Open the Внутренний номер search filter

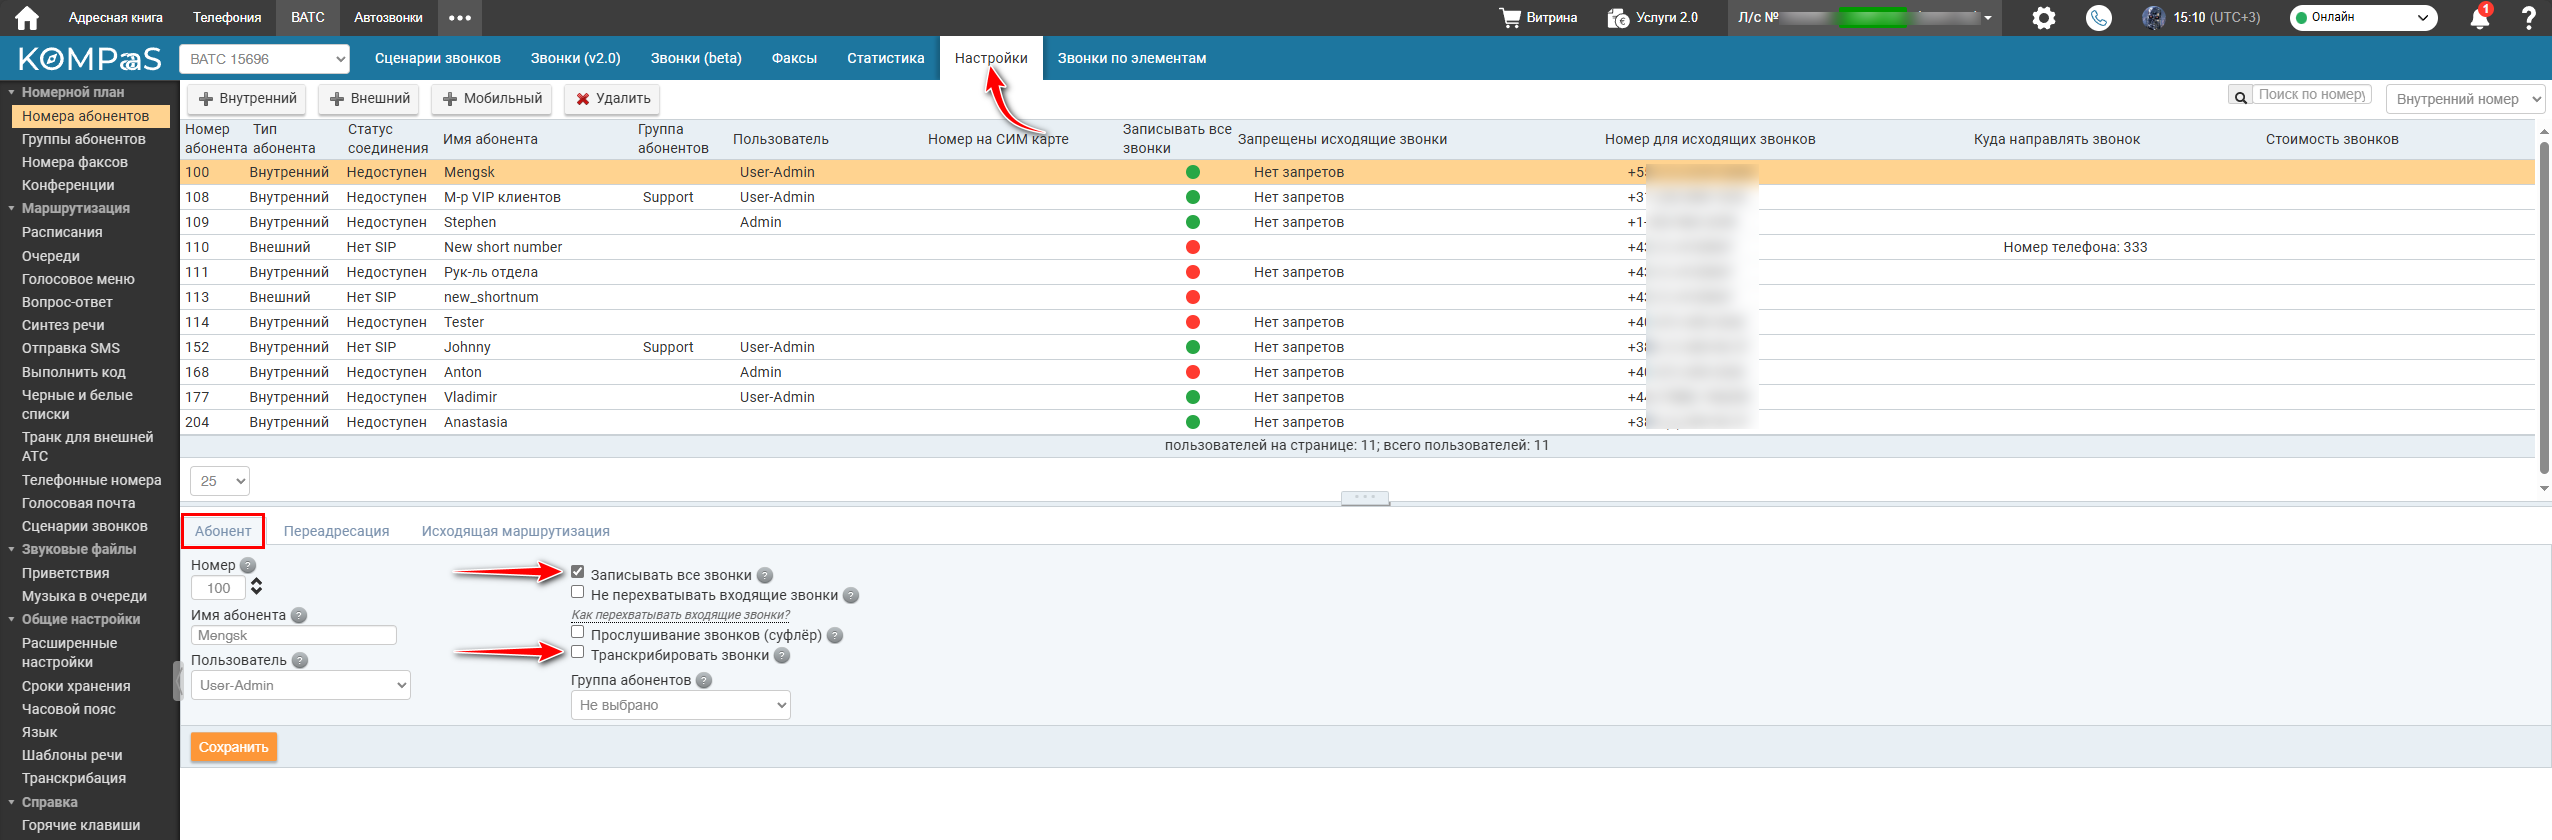pos(2465,99)
